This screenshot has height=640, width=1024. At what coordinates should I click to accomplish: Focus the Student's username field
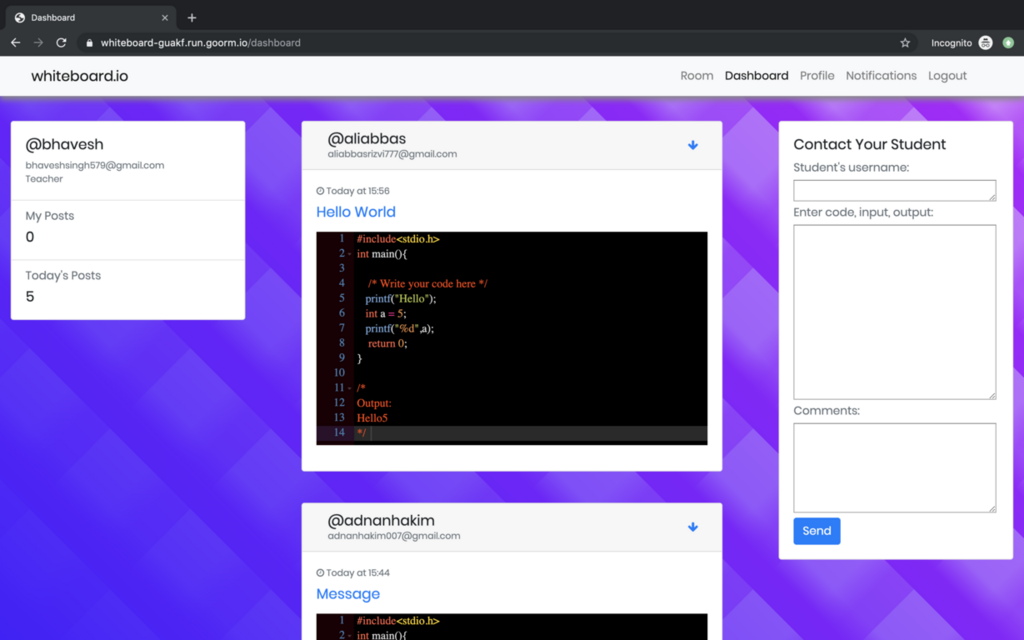(895, 190)
